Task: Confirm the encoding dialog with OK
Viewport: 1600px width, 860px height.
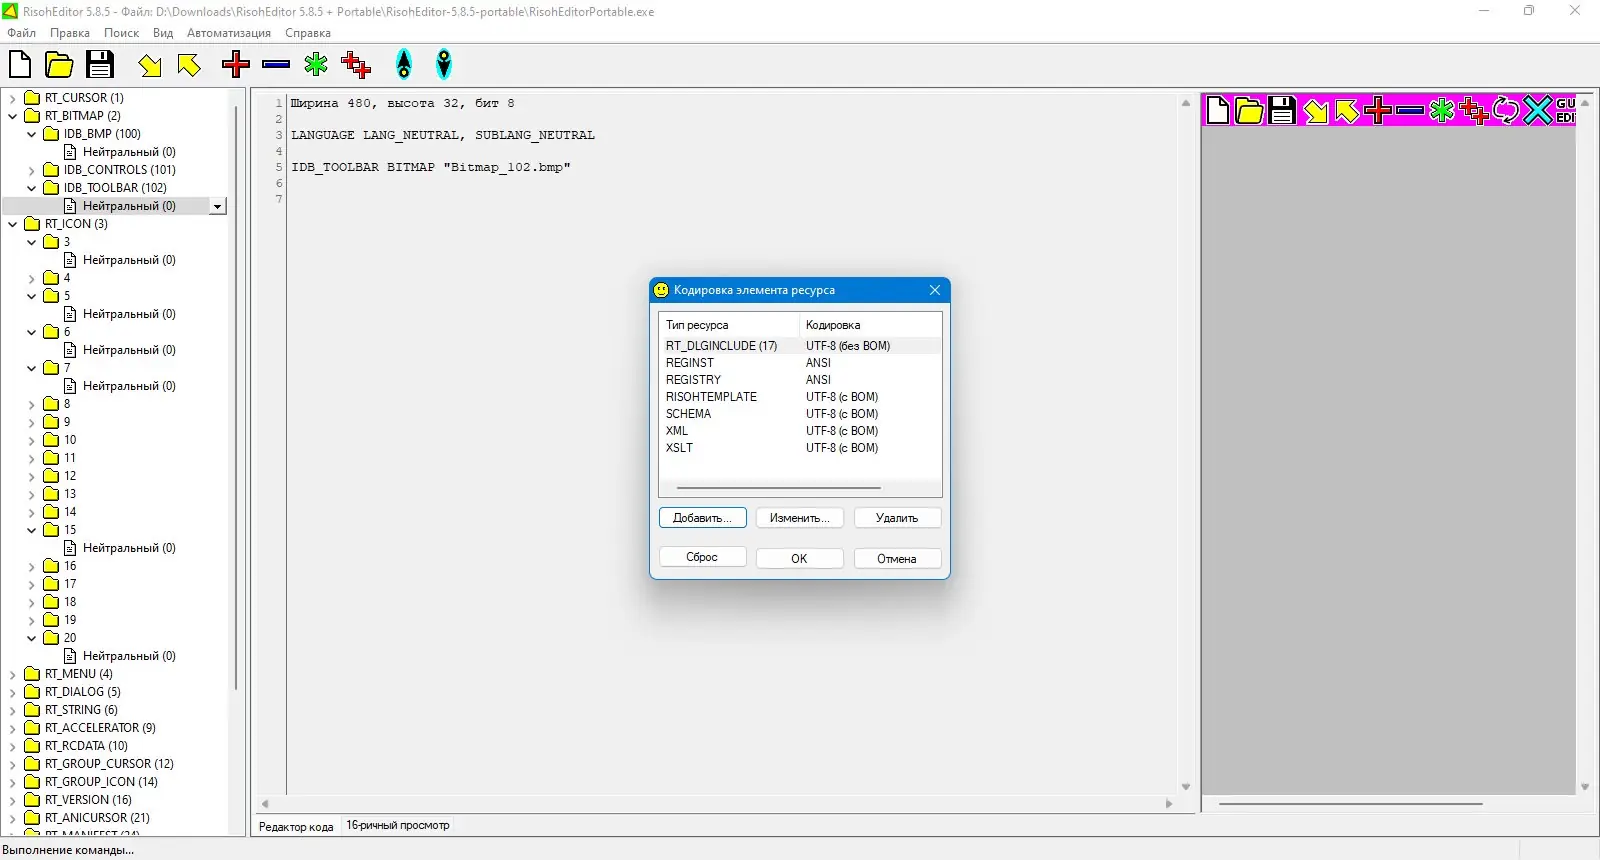Action: (x=800, y=558)
